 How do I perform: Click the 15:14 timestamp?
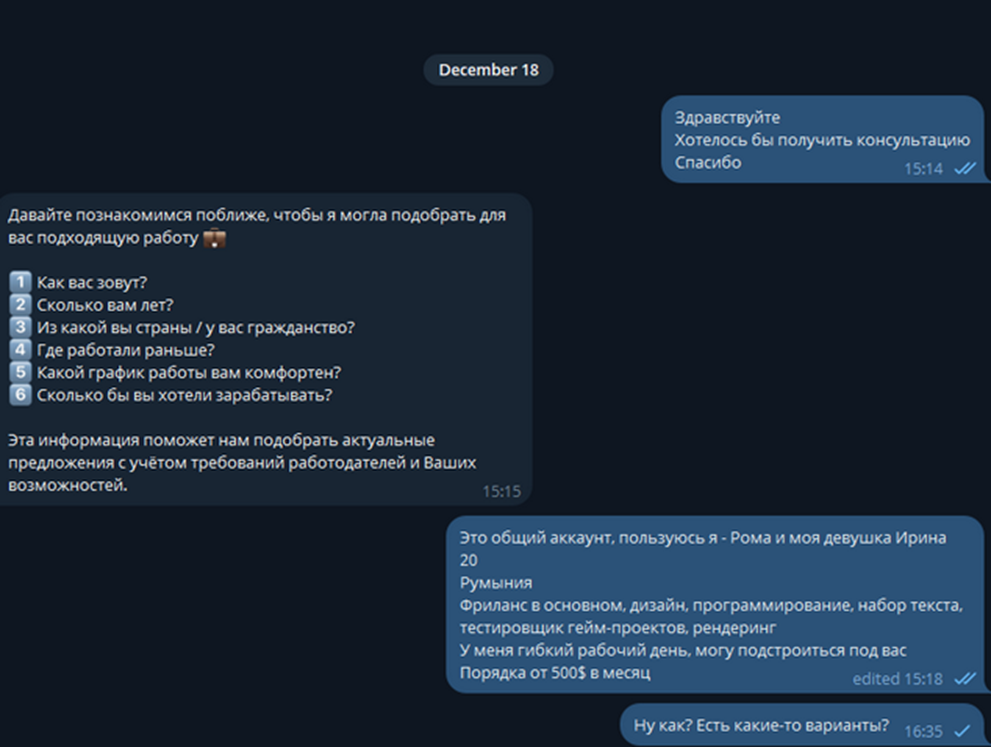pos(923,169)
